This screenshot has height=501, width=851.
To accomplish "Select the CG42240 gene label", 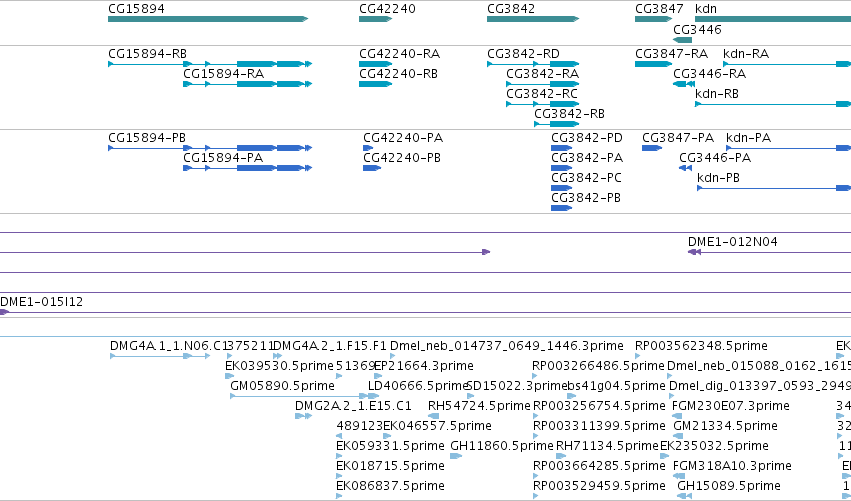I will (388, 9).
